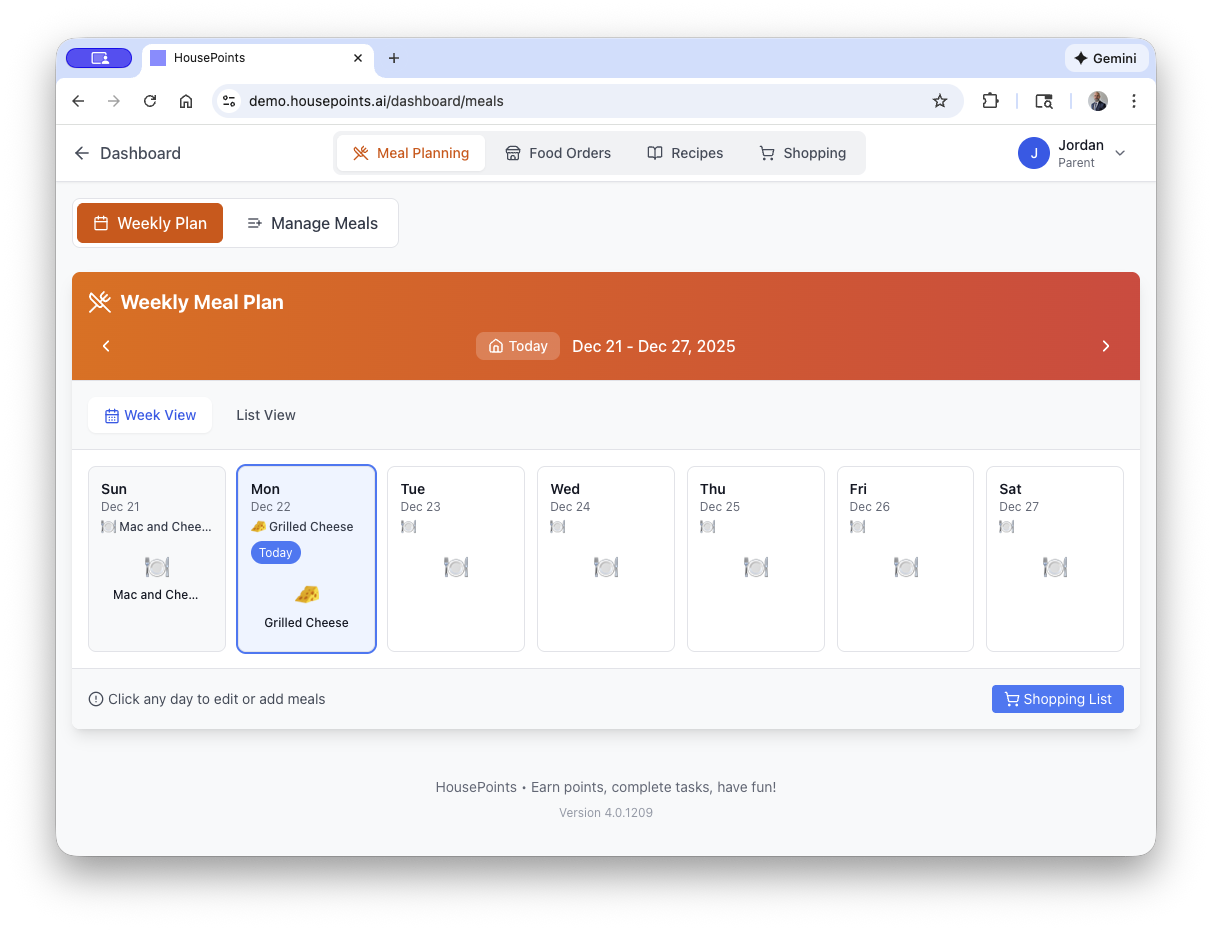1212x930 pixels.
Task: Open the Food Orders tab
Action: tap(558, 153)
